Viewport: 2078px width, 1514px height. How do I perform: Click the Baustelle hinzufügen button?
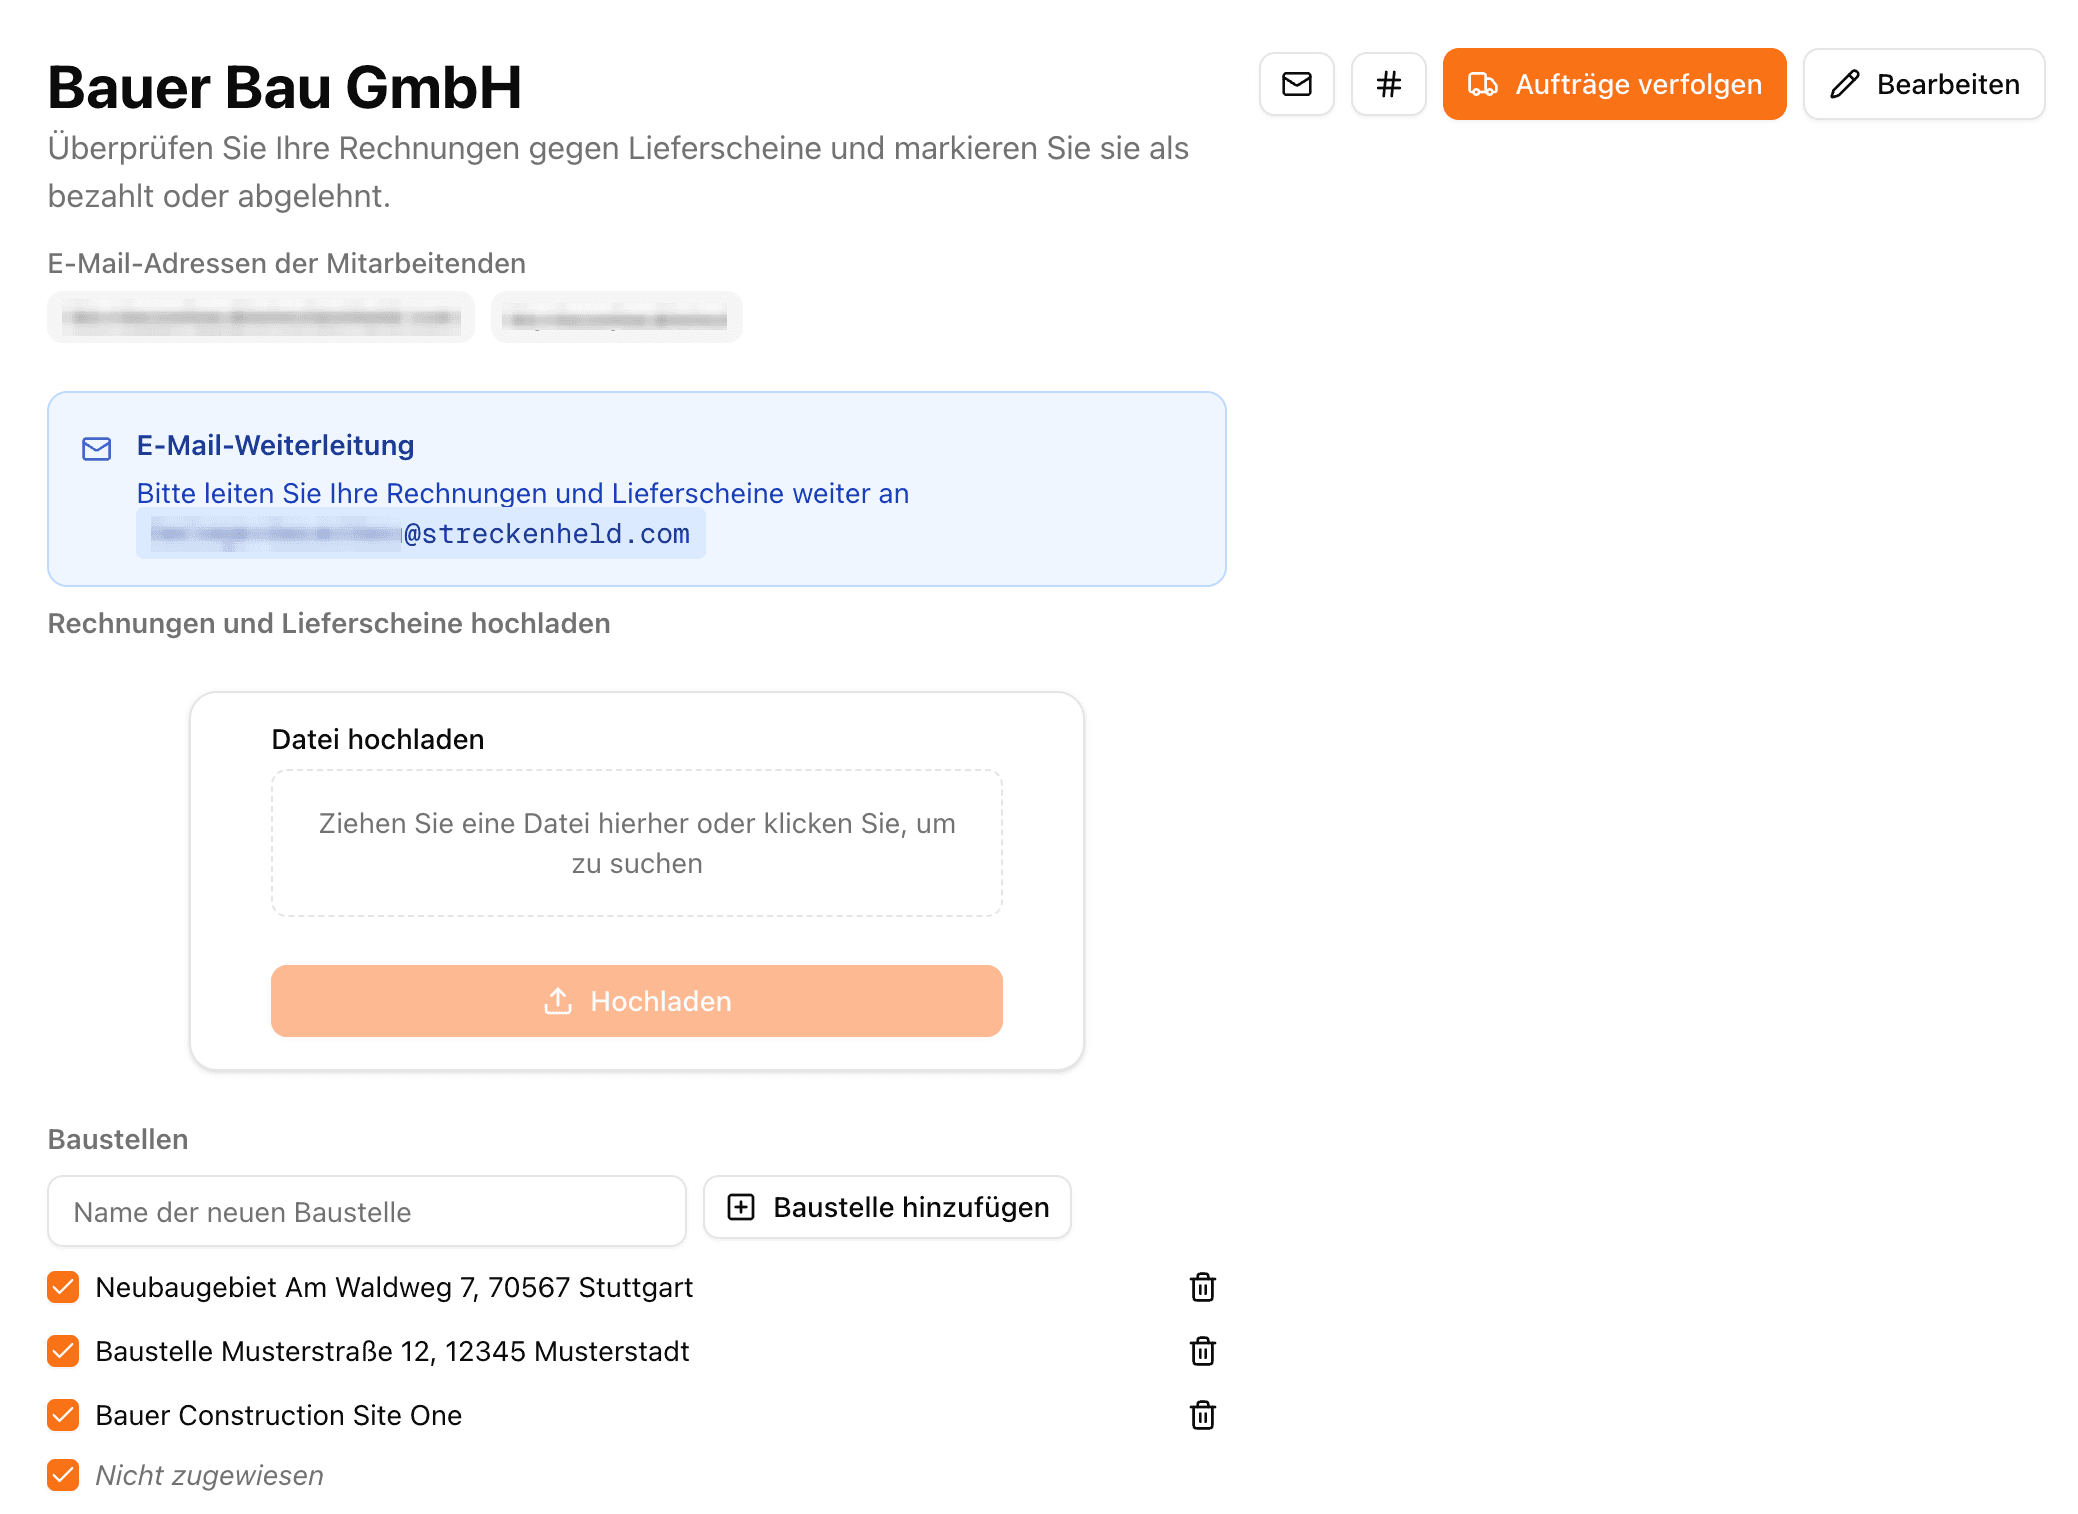[887, 1207]
